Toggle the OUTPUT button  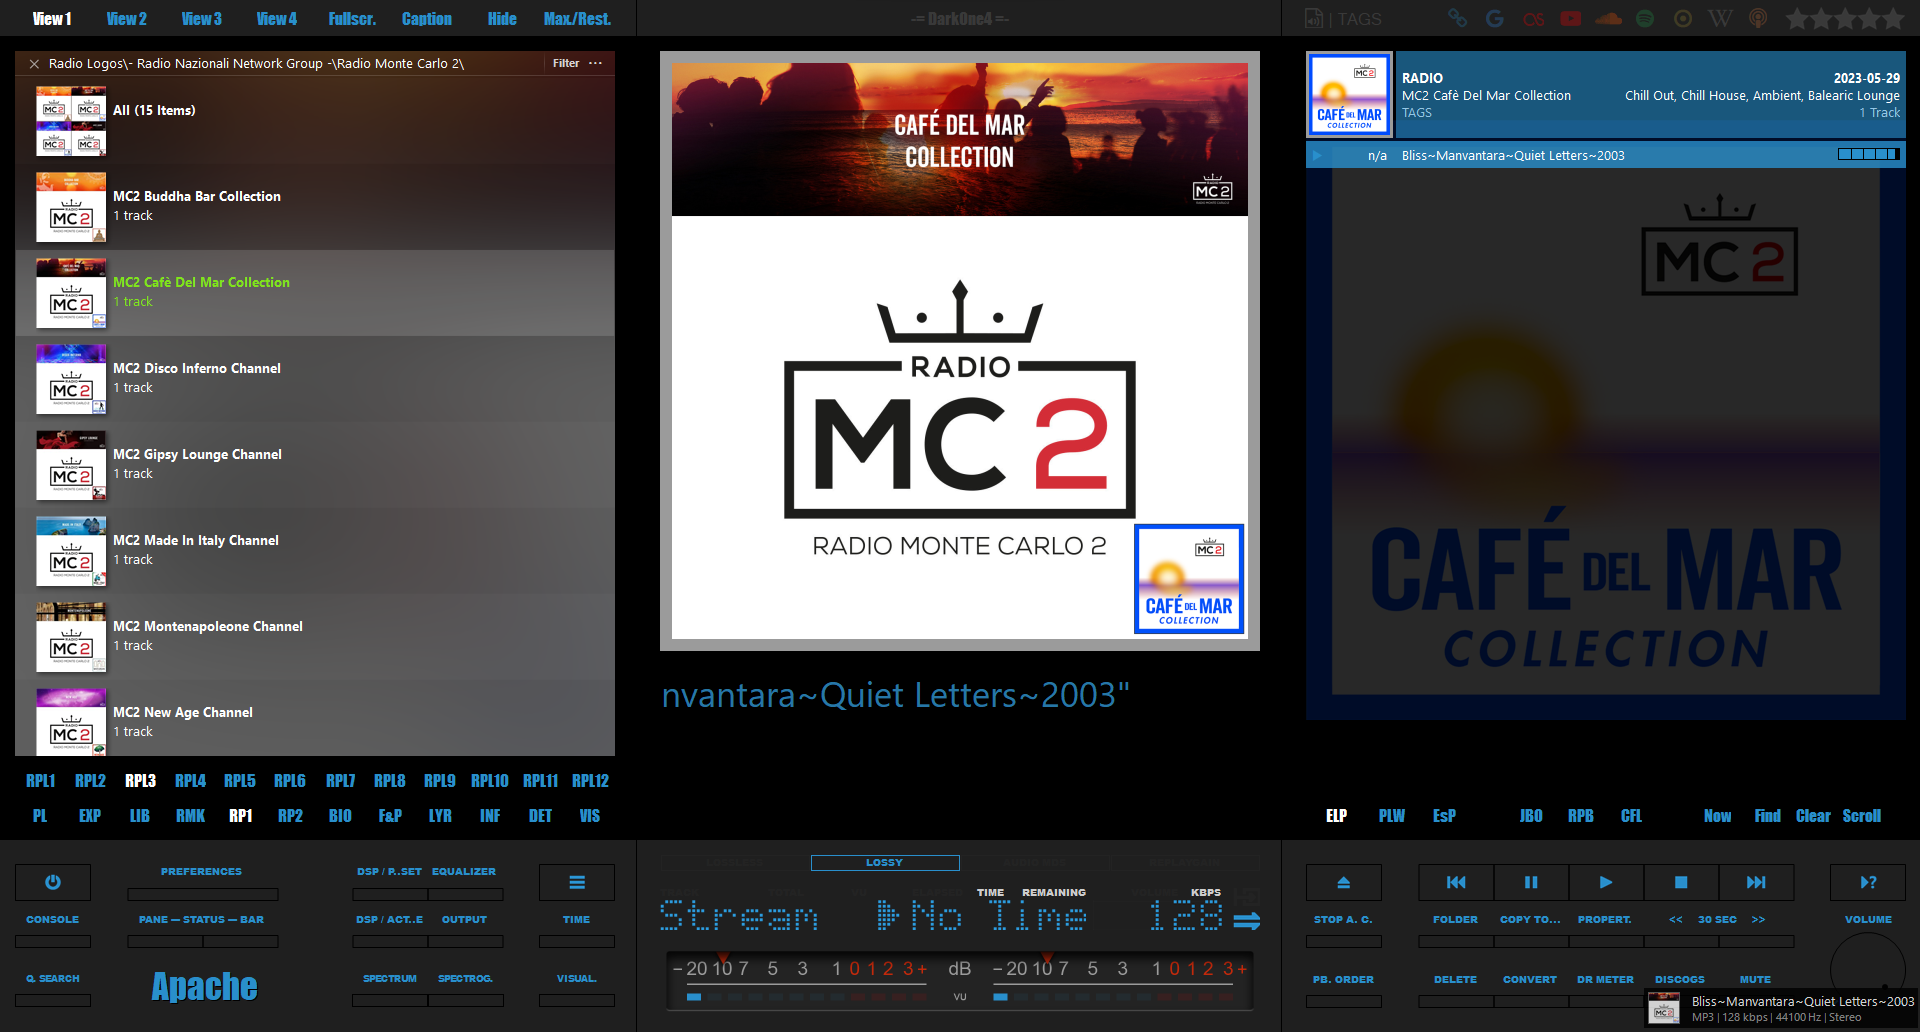464,920
